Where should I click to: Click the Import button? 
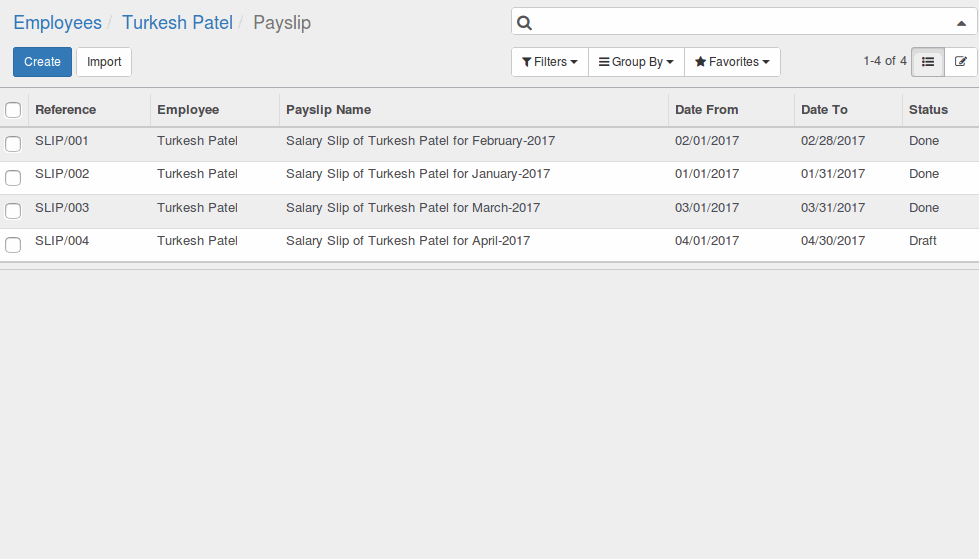[x=104, y=62]
